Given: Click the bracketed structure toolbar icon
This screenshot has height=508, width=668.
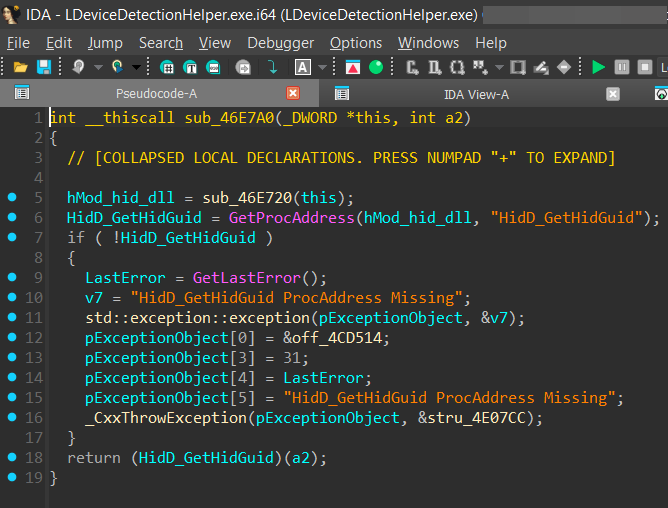Looking at the screenshot, I should [x=458, y=67].
